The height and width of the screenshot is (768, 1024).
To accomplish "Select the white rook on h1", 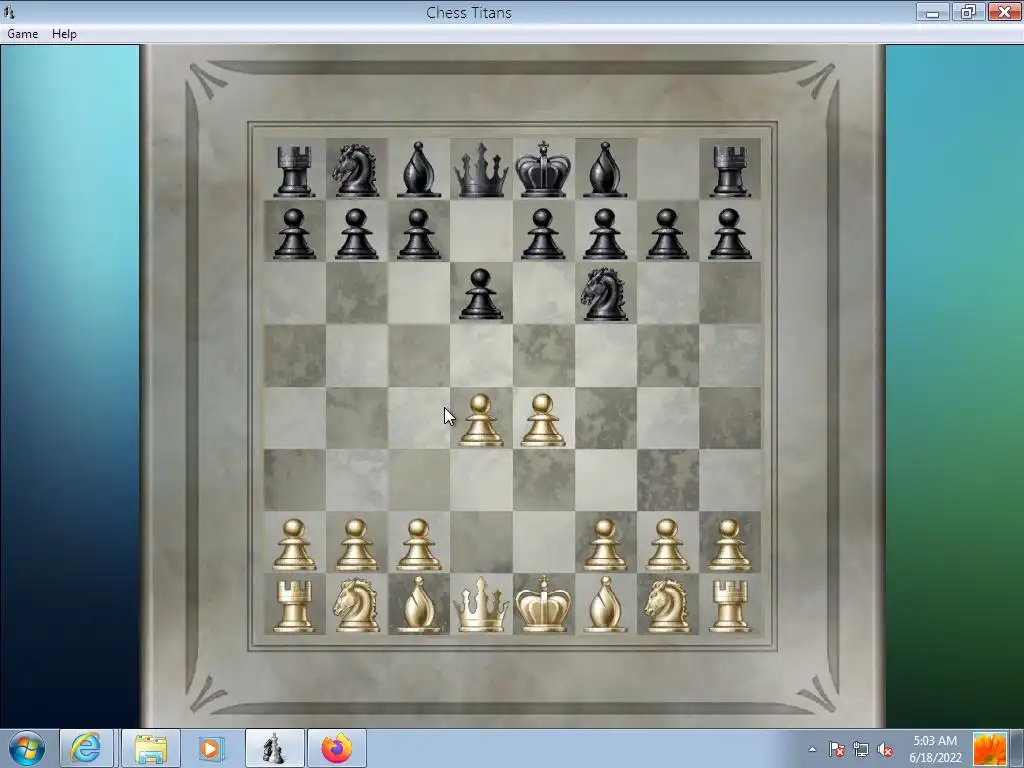I will click(x=729, y=607).
